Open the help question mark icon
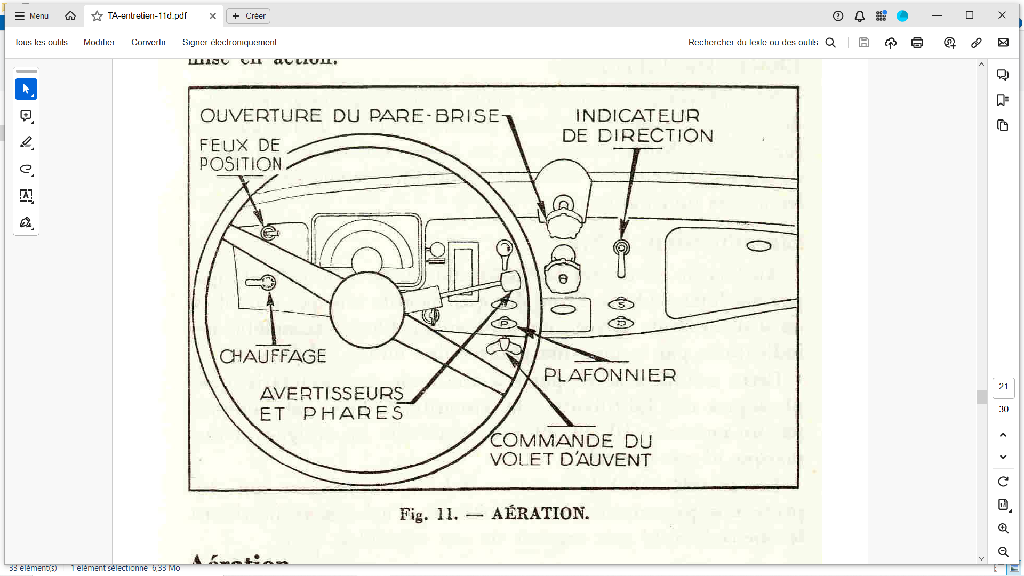Image resolution: width=1024 pixels, height=576 pixels. pos(838,16)
